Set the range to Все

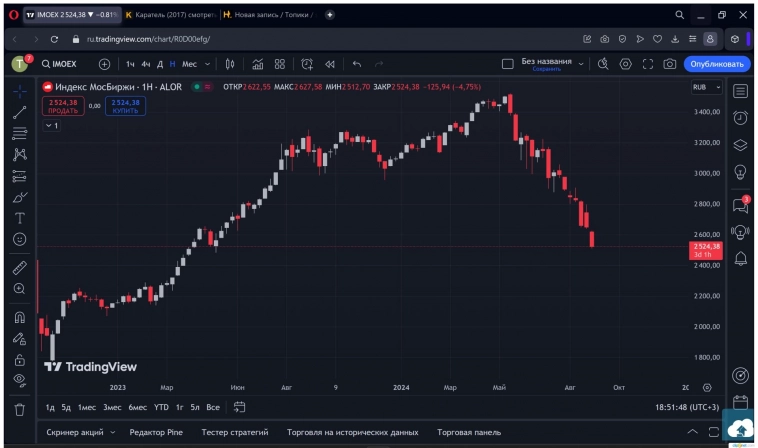click(213, 407)
